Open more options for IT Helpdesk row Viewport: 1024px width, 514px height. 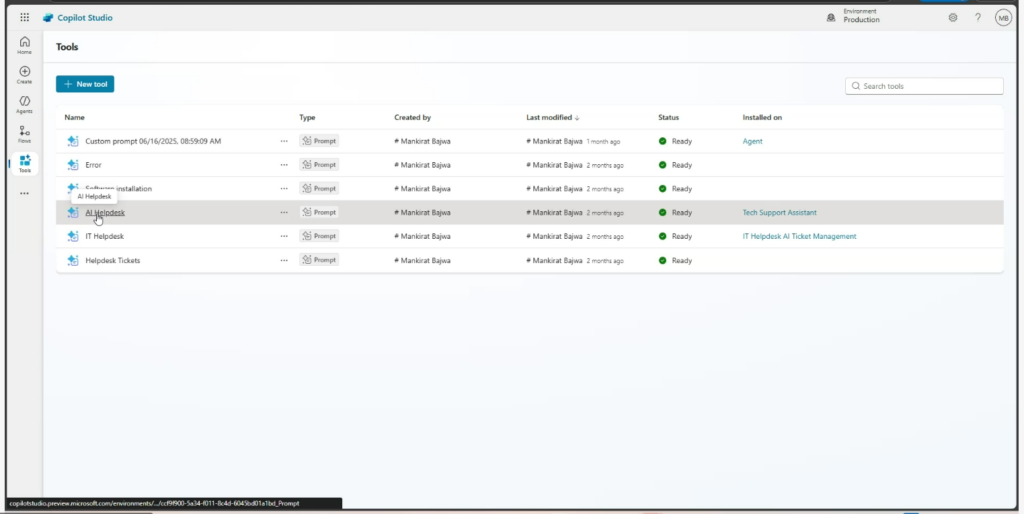coord(284,236)
